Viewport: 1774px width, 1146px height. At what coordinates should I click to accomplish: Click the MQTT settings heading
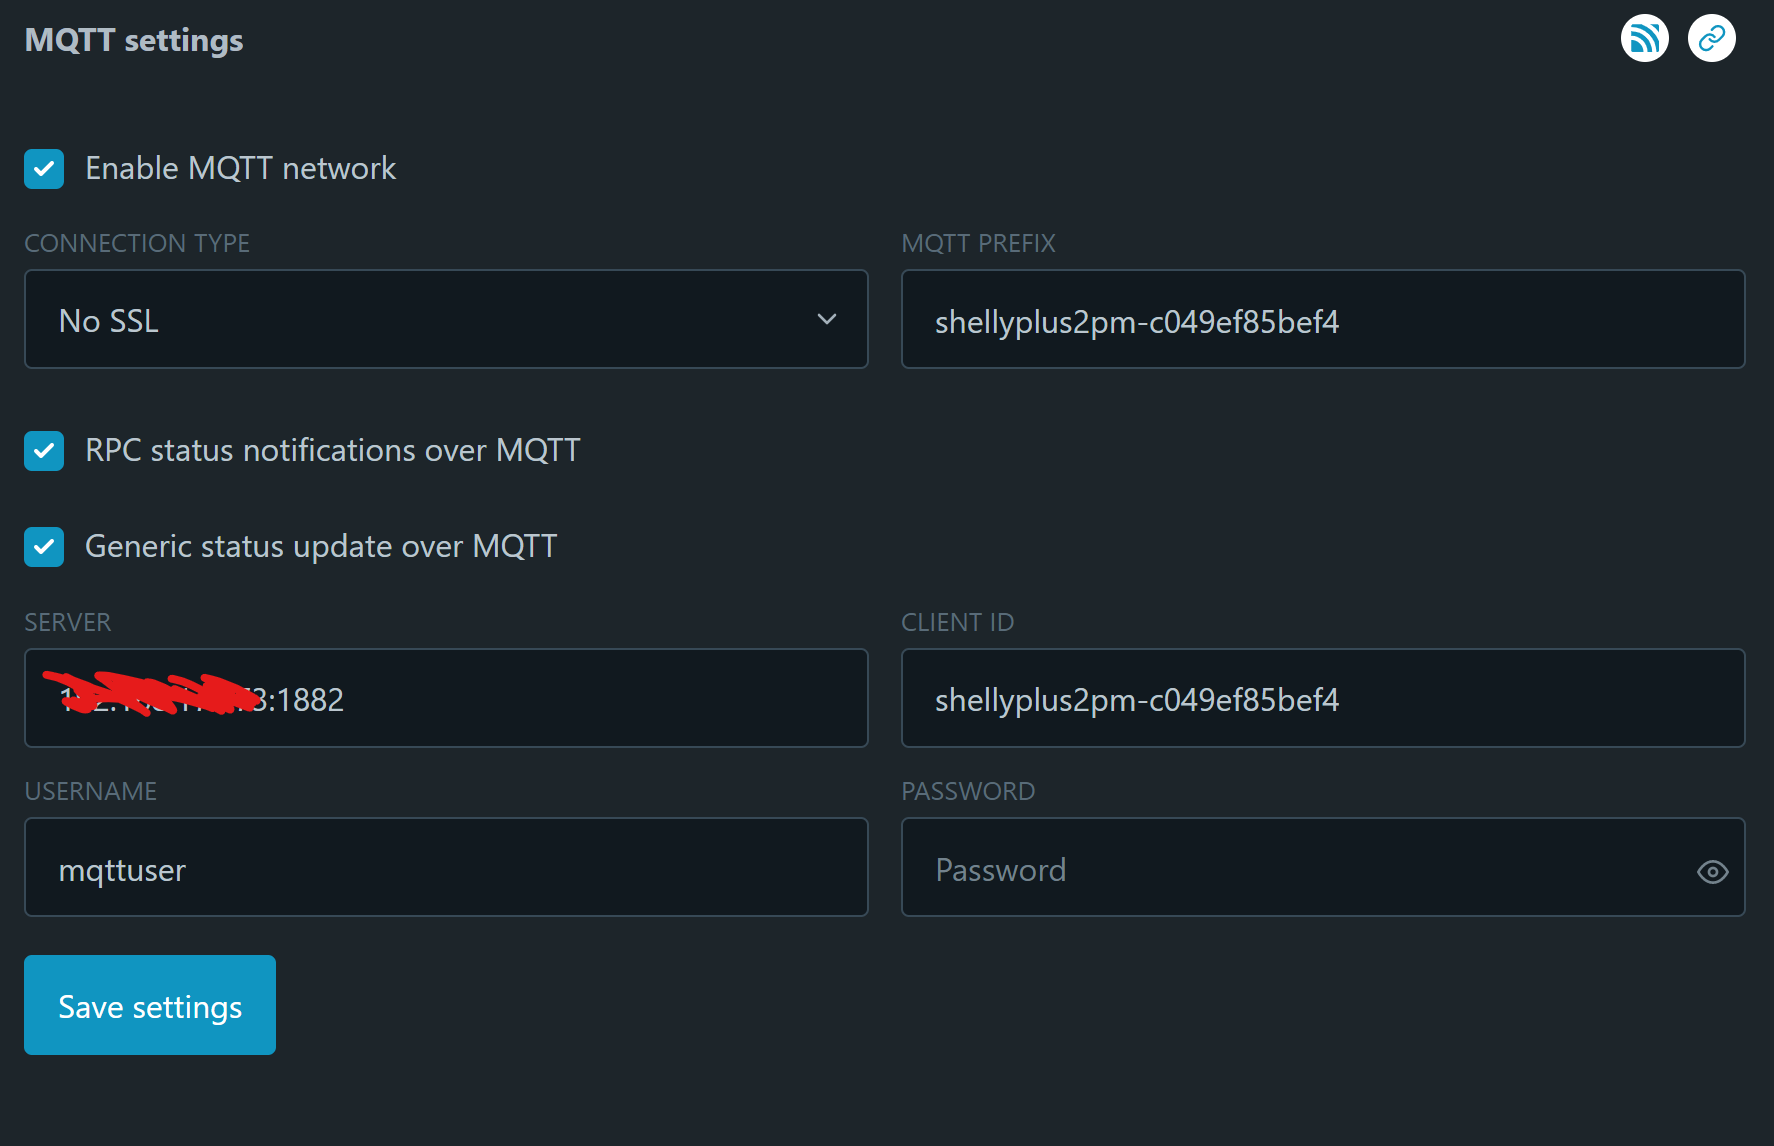click(134, 40)
